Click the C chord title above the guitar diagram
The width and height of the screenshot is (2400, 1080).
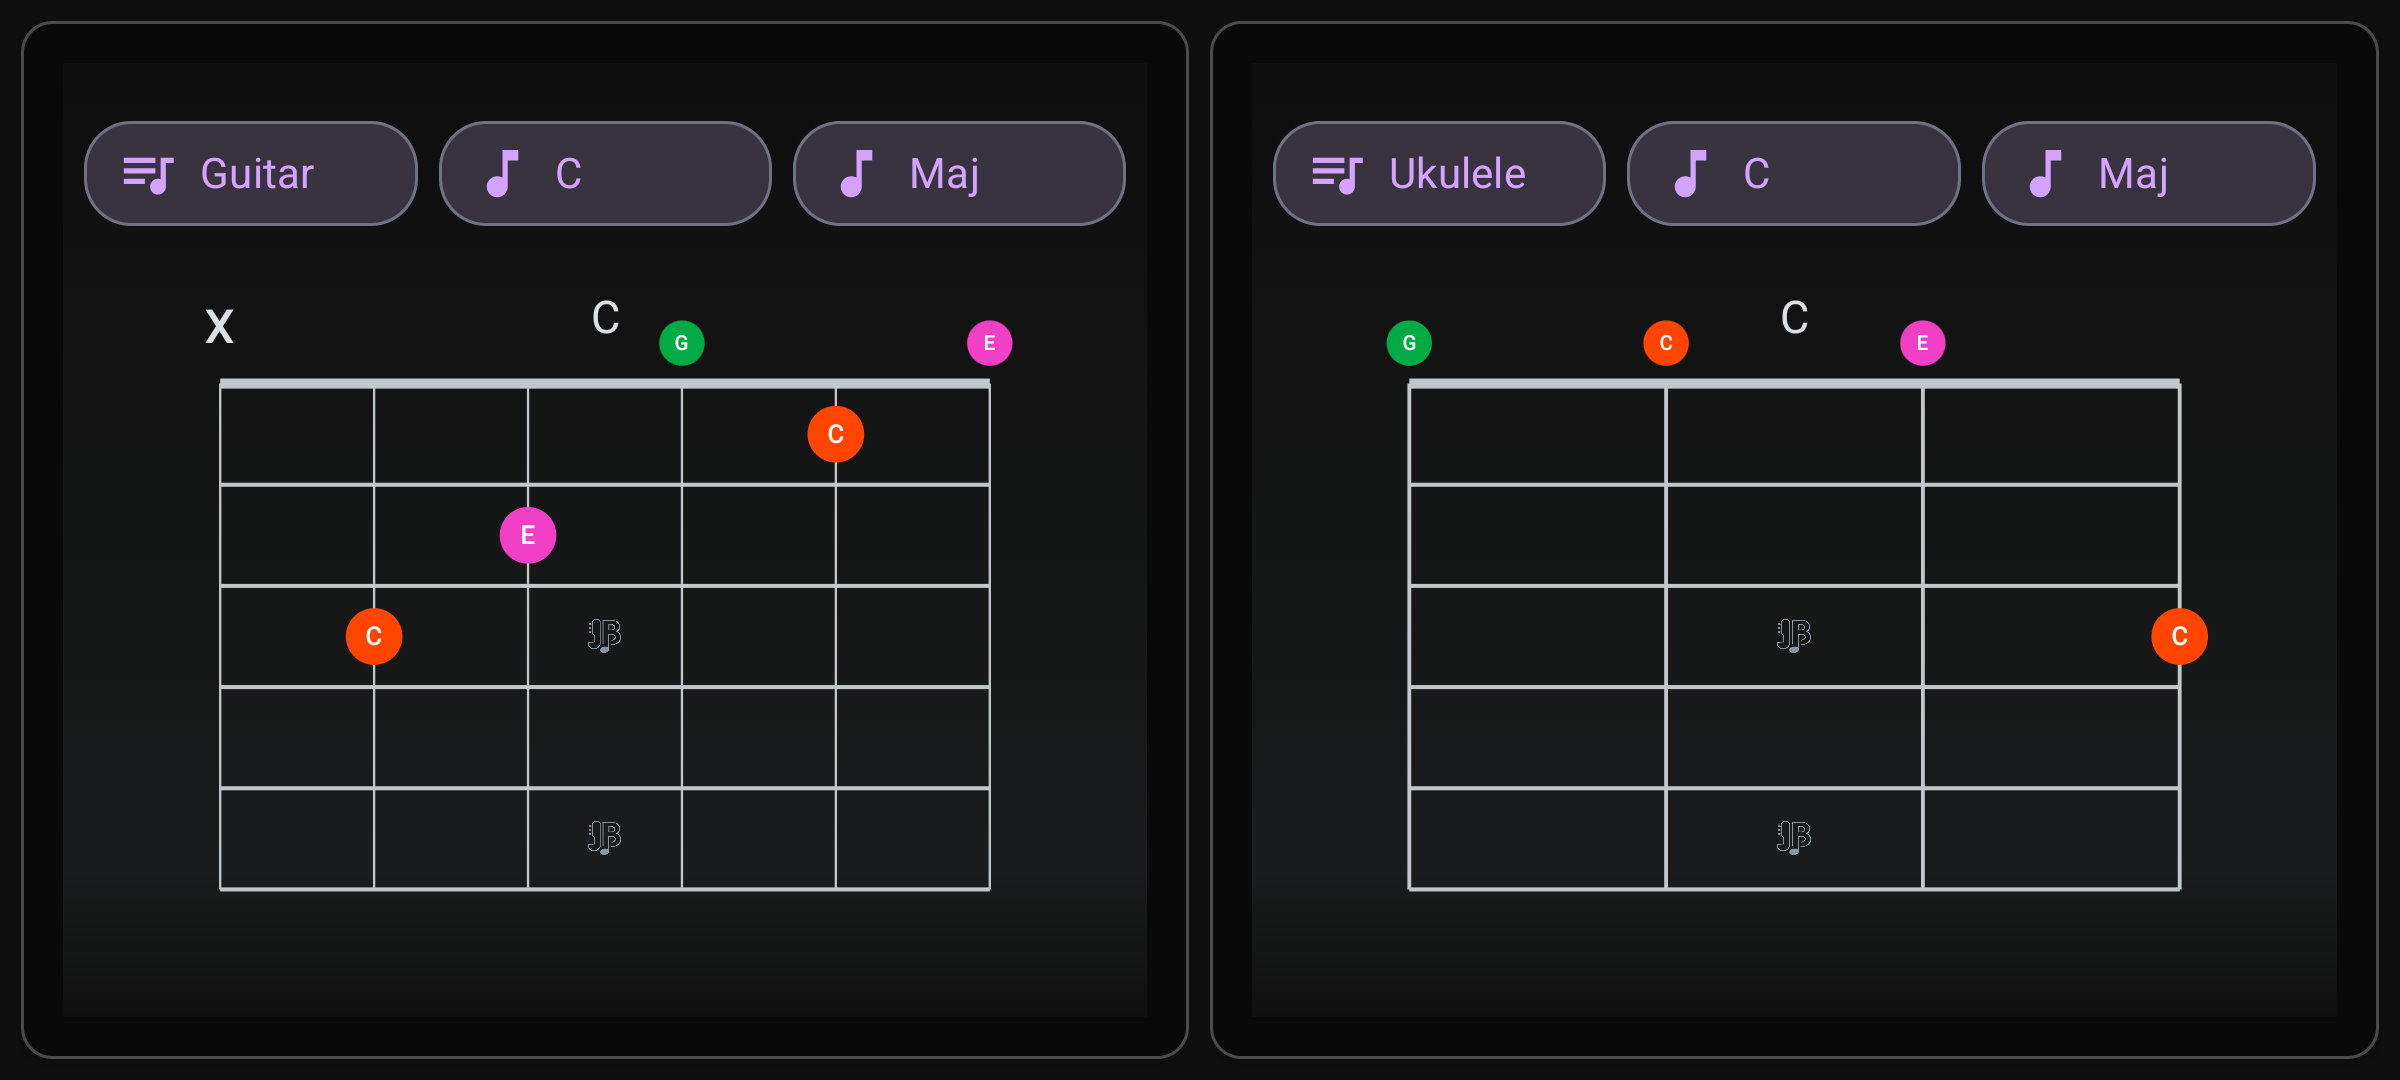click(x=605, y=318)
